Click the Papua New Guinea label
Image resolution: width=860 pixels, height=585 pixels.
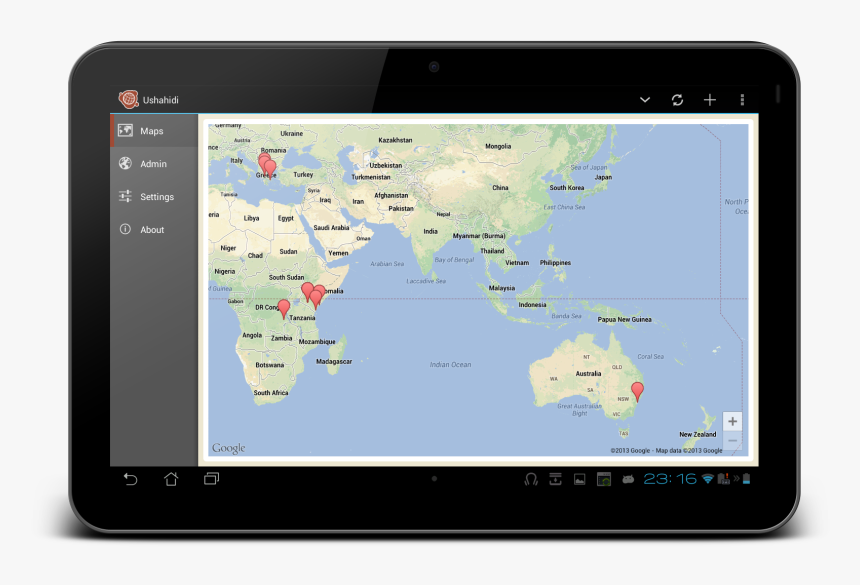pos(624,319)
